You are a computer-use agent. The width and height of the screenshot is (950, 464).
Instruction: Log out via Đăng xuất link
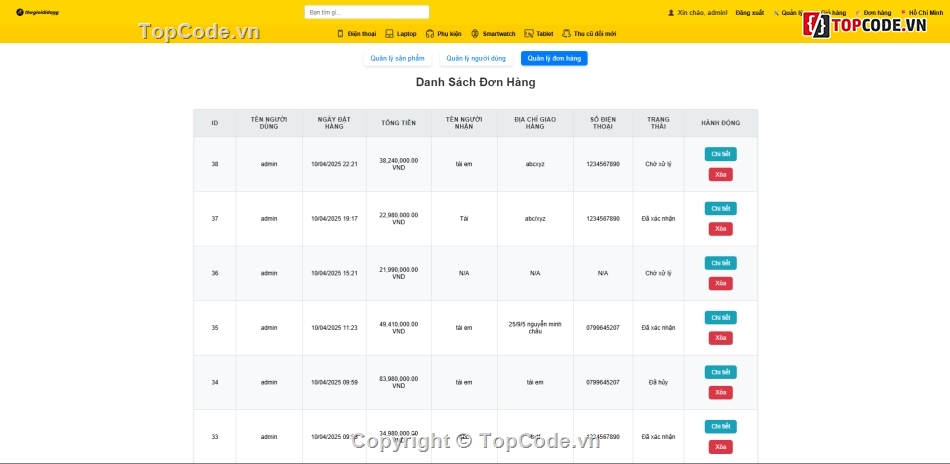pyautogui.click(x=749, y=13)
